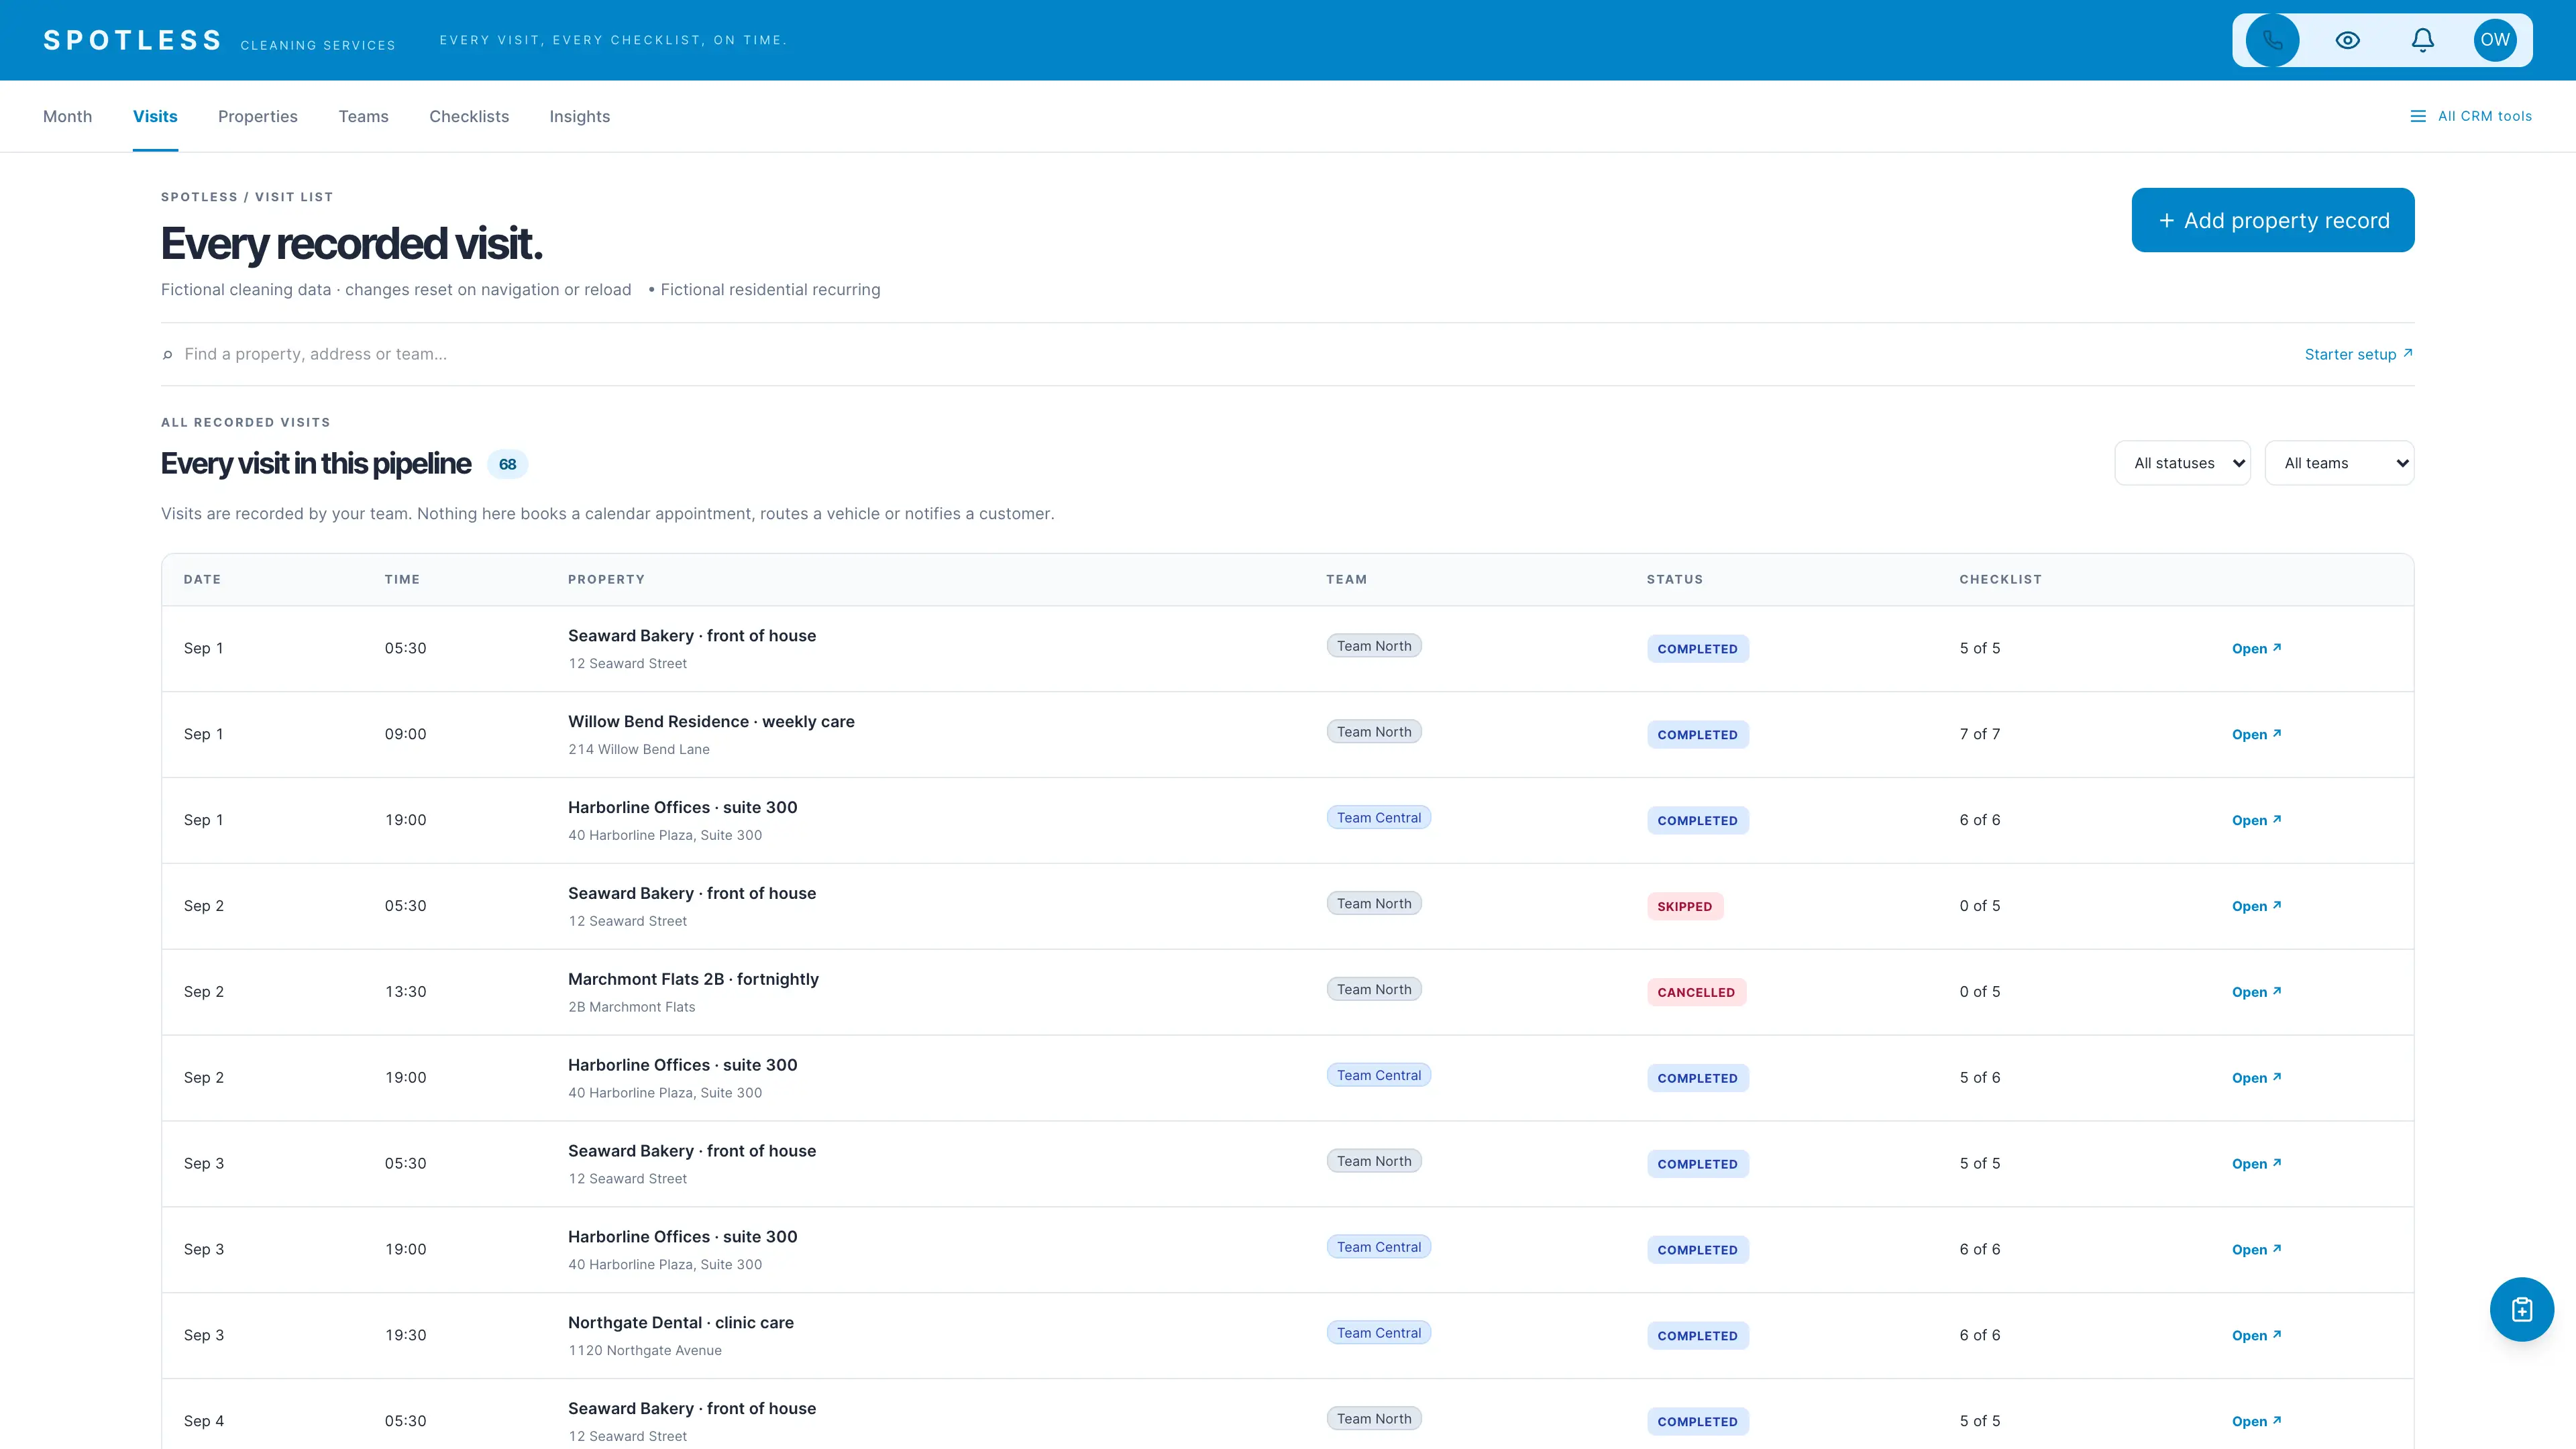Toggle the eye visibility icon in header

pyautogui.click(x=2347, y=40)
